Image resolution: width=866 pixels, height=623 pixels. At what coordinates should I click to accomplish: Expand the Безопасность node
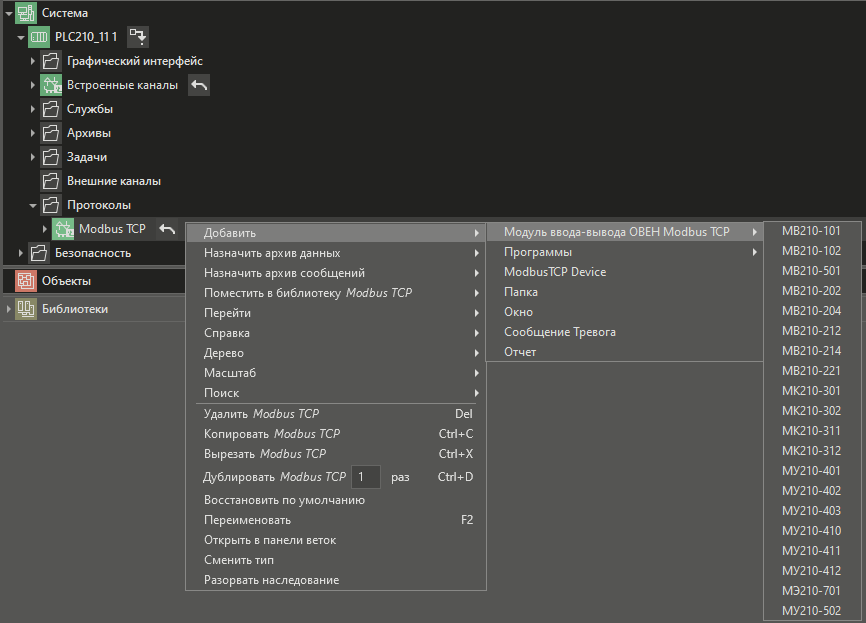coord(21,253)
